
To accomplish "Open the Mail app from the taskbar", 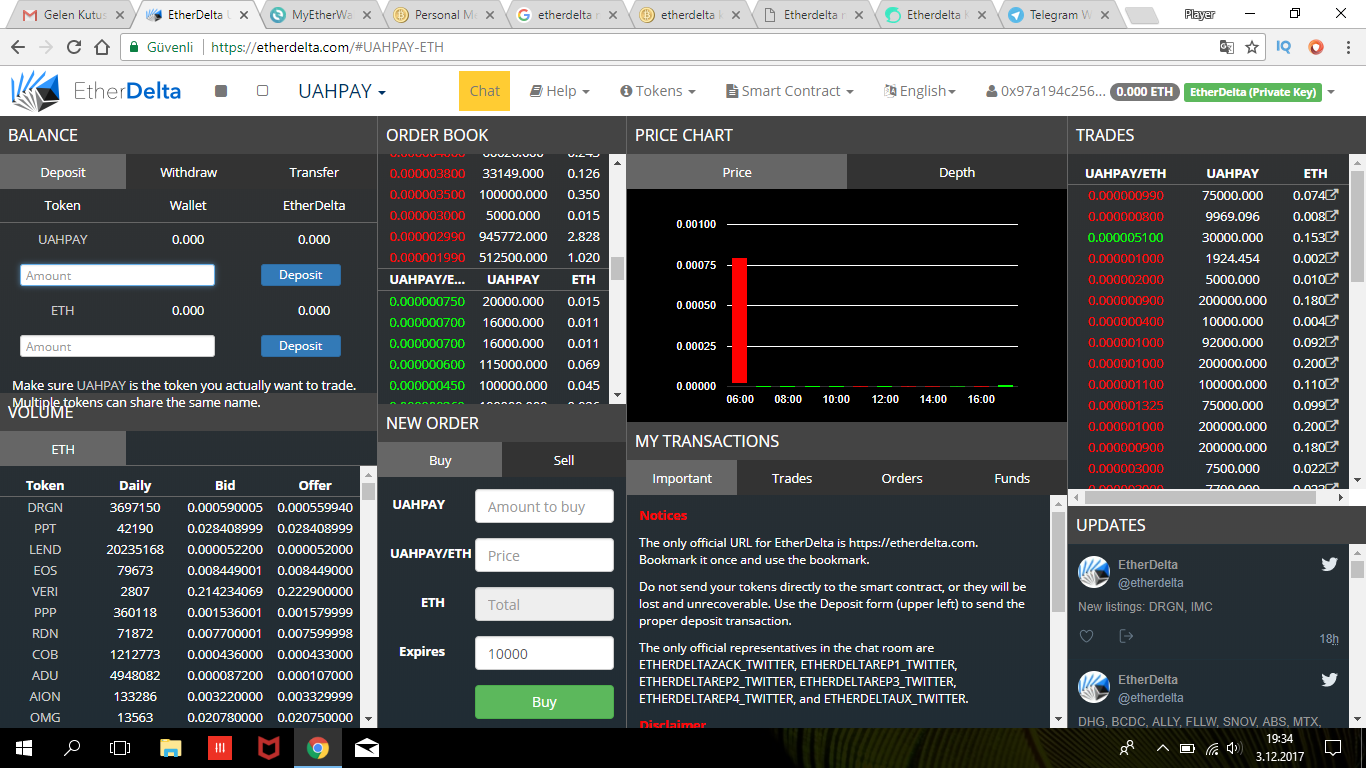I will (x=367, y=747).
